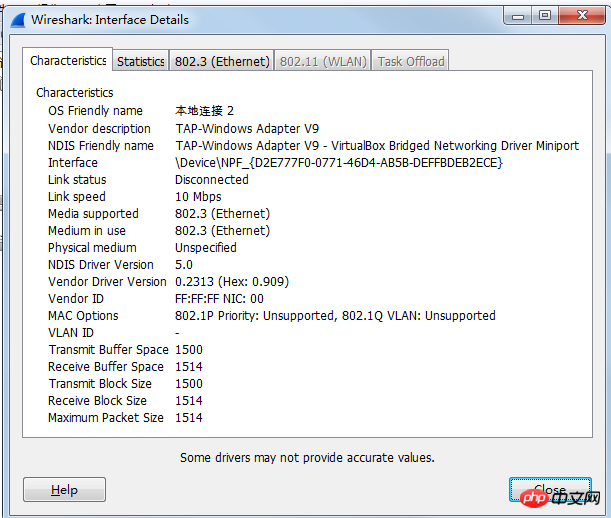
Task: Select Receive Buffer Space value 1514
Action: 189,367
